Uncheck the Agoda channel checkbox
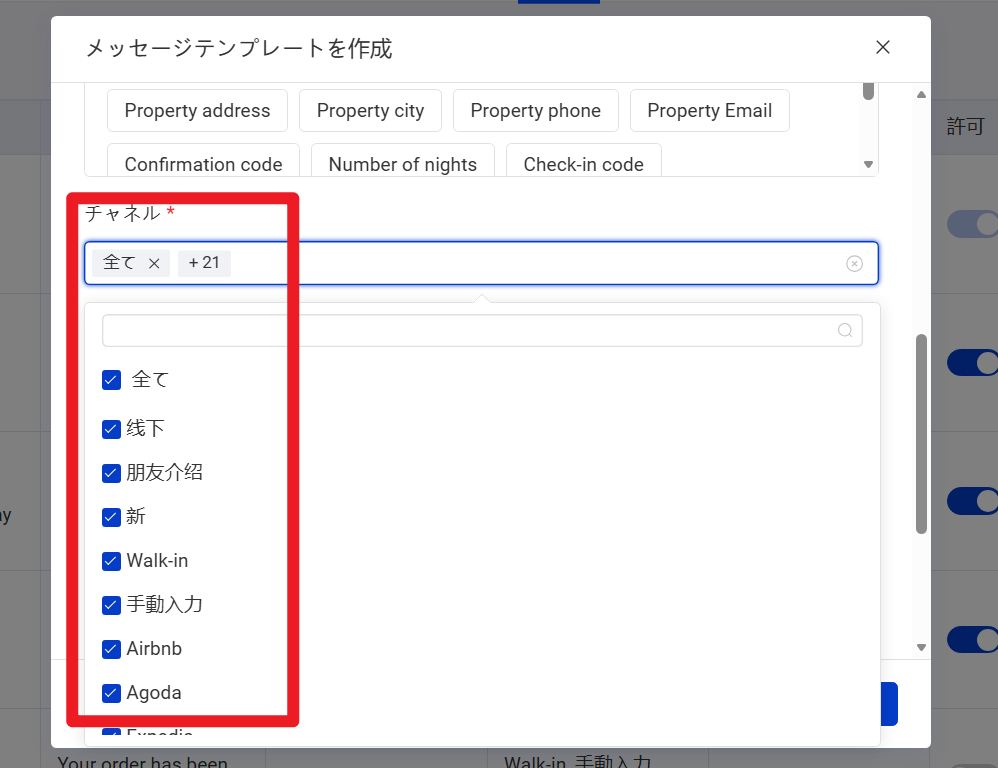Screen dimensions: 998x768 [111, 693]
